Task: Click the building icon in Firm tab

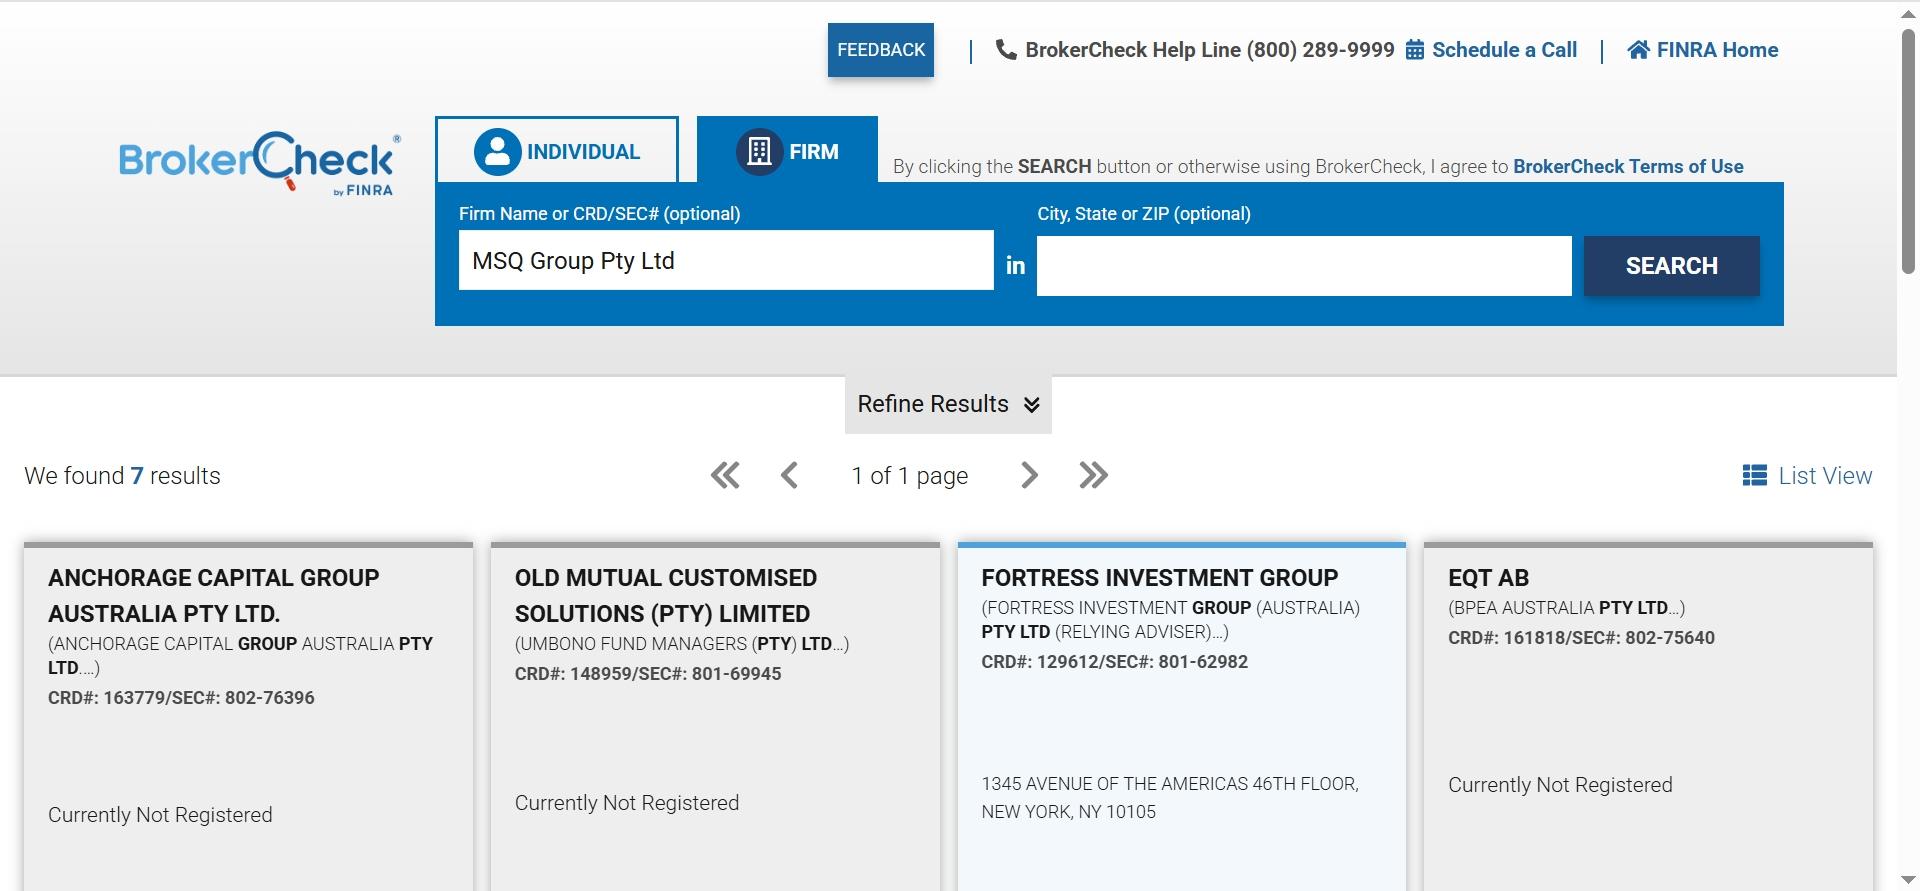Action: pyautogui.click(x=759, y=152)
